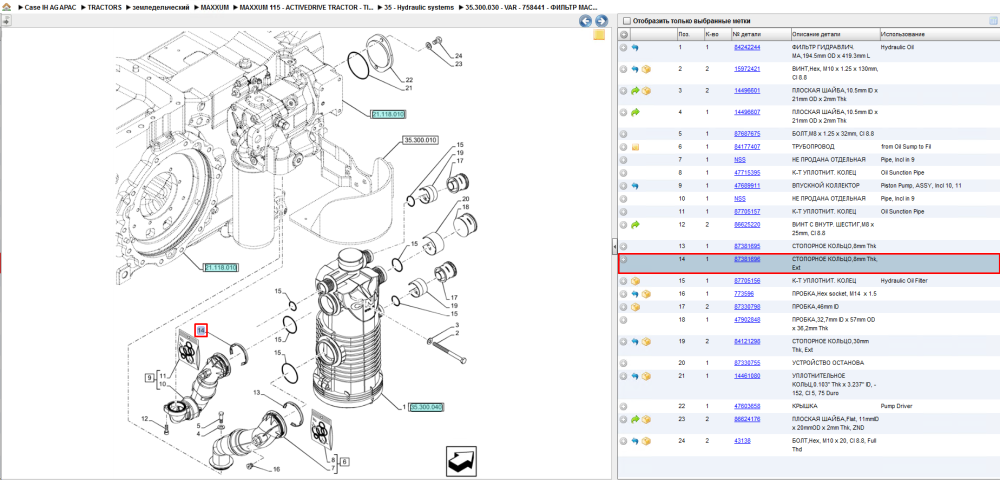Open part number link 84242244

pyautogui.click(x=747, y=47)
